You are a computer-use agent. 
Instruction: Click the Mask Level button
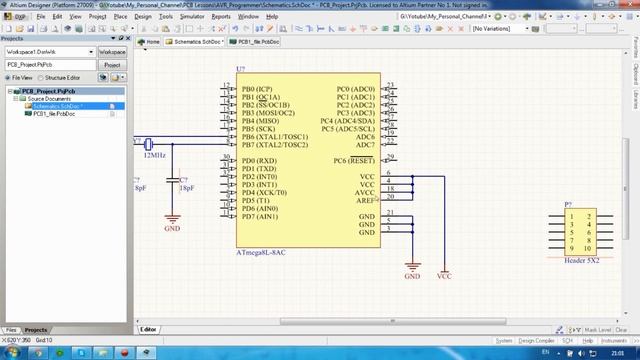point(598,330)
